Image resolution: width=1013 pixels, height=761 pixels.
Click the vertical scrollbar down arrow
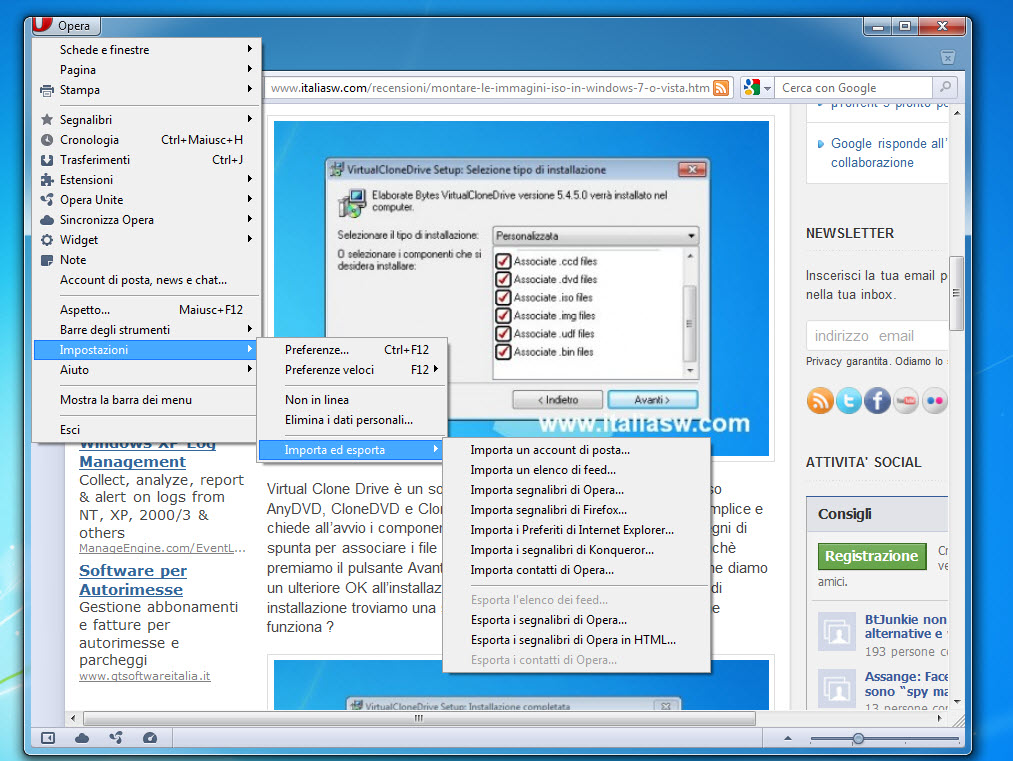[957, 702]
